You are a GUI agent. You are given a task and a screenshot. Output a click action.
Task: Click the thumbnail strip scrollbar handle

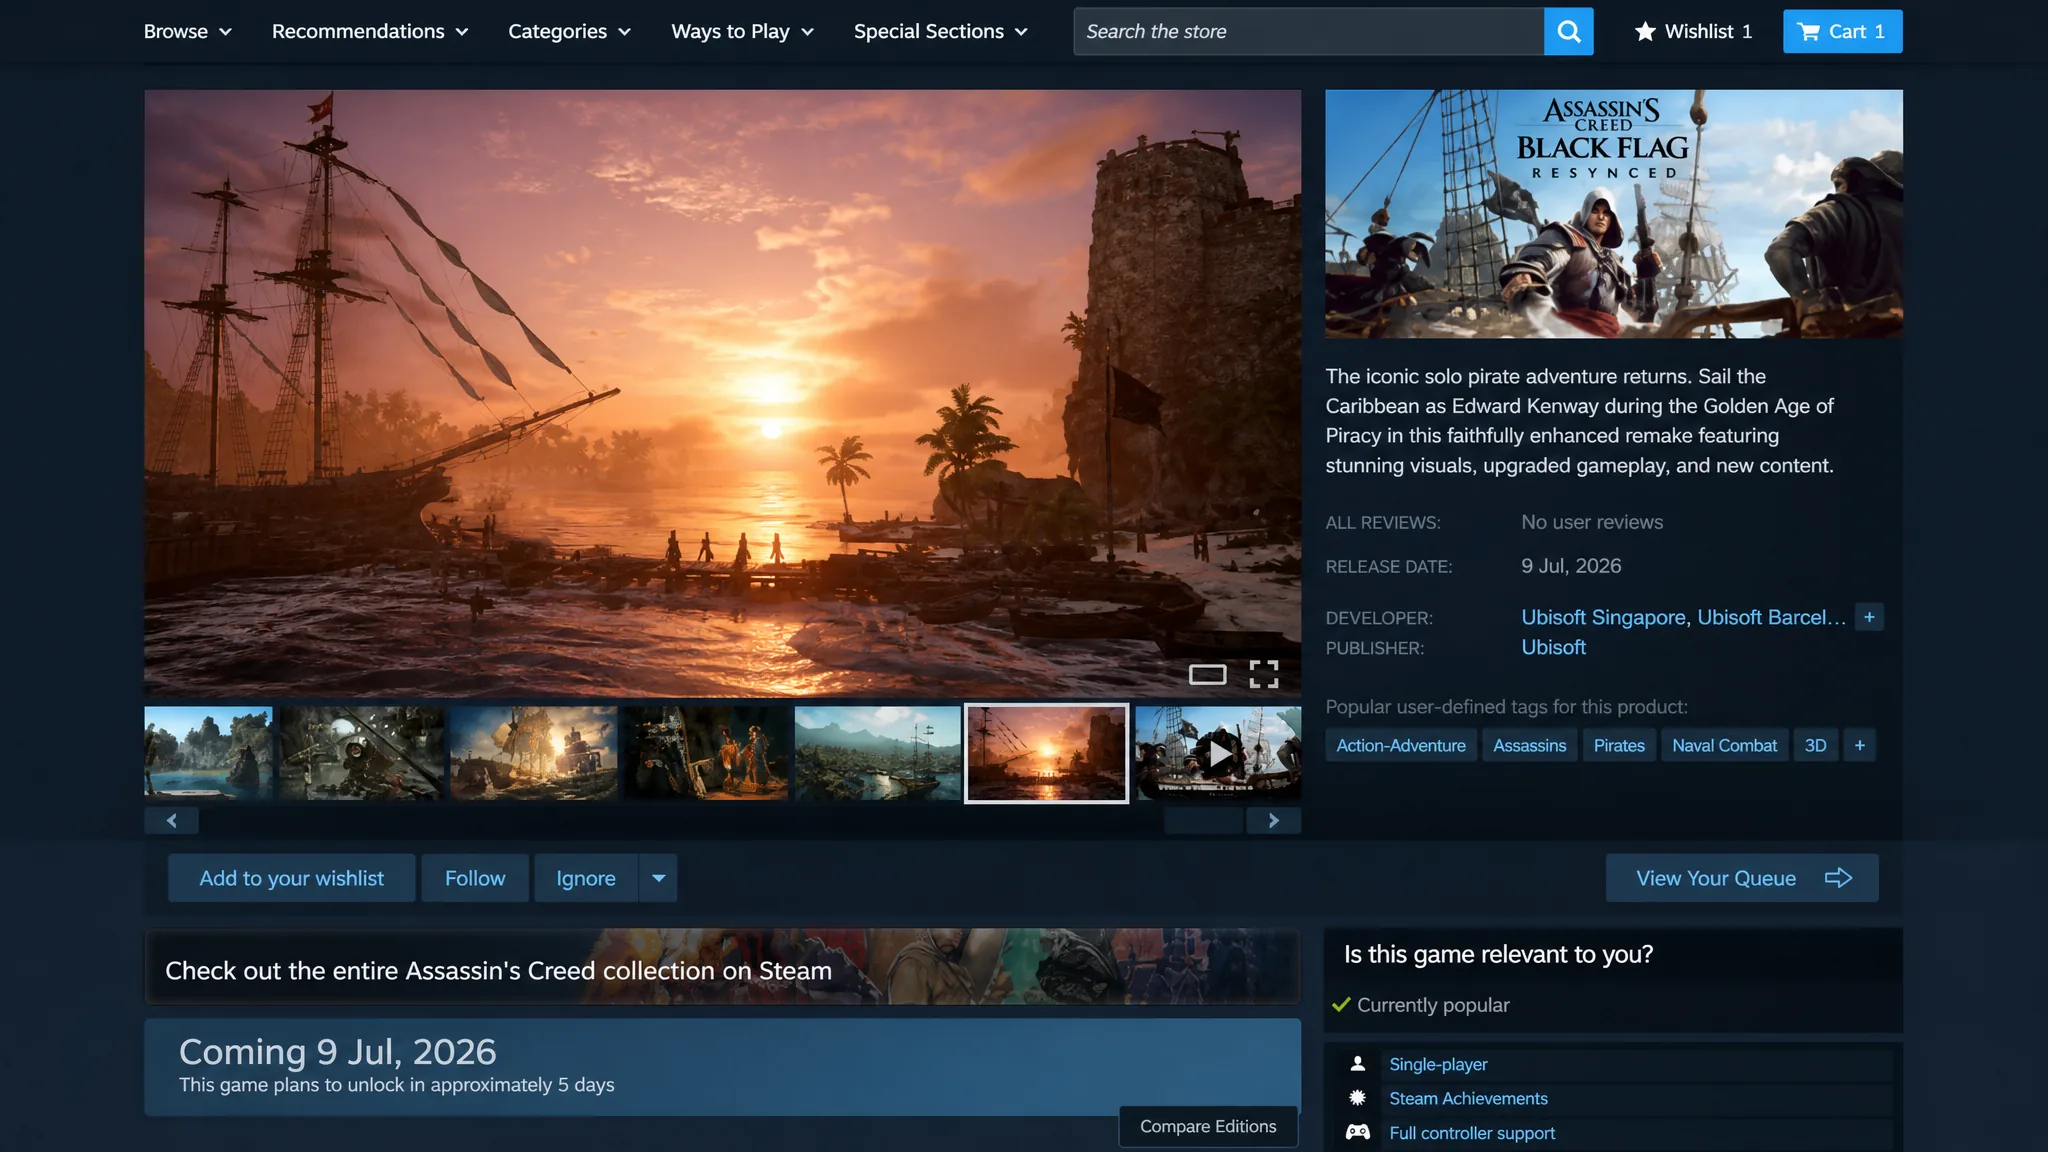1204,821
